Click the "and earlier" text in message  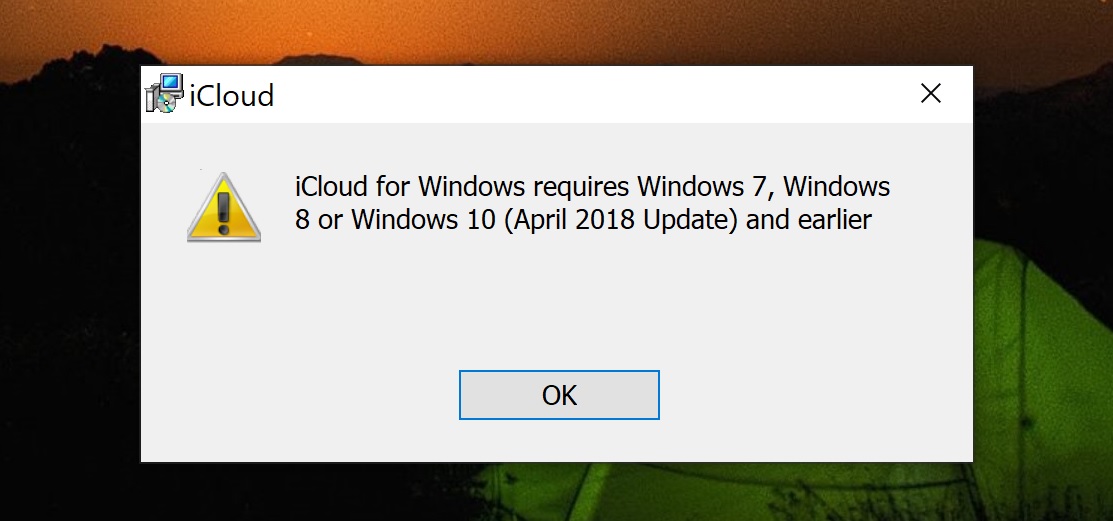pos(809,220)
